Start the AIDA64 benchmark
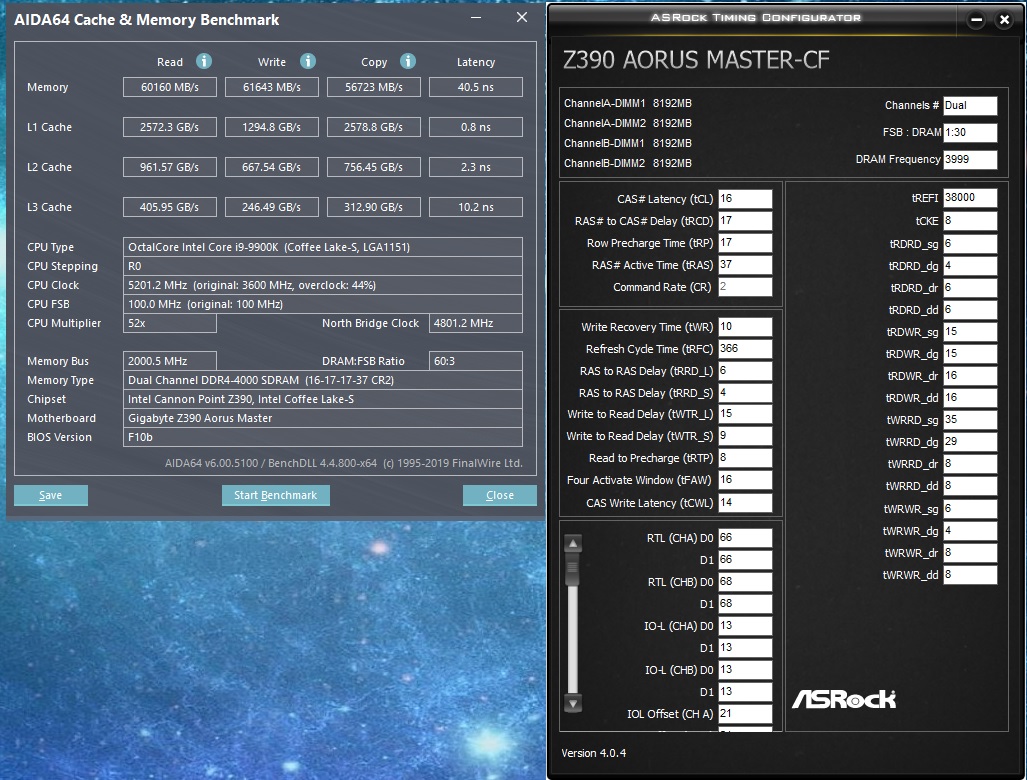1027x780 pixels. pos(276,495)
